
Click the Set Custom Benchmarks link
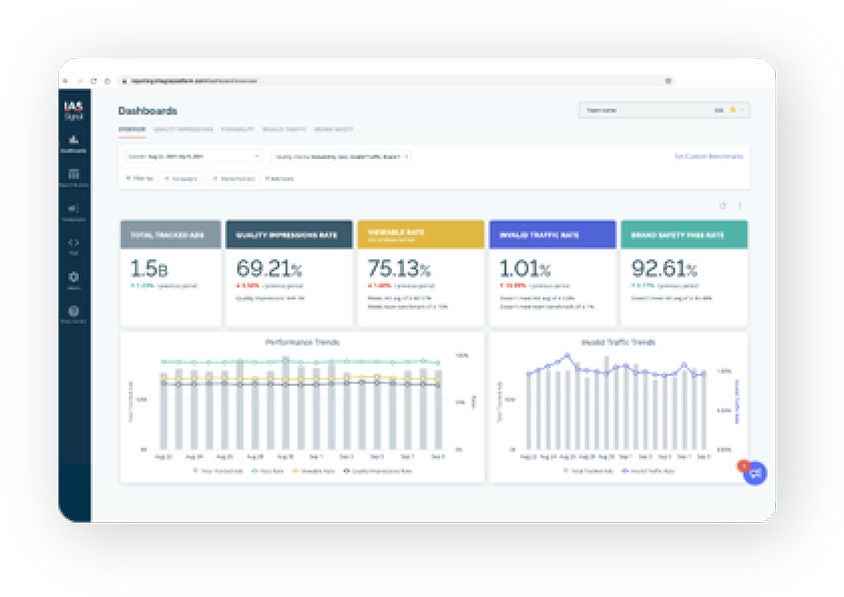(x=708, y=156)
